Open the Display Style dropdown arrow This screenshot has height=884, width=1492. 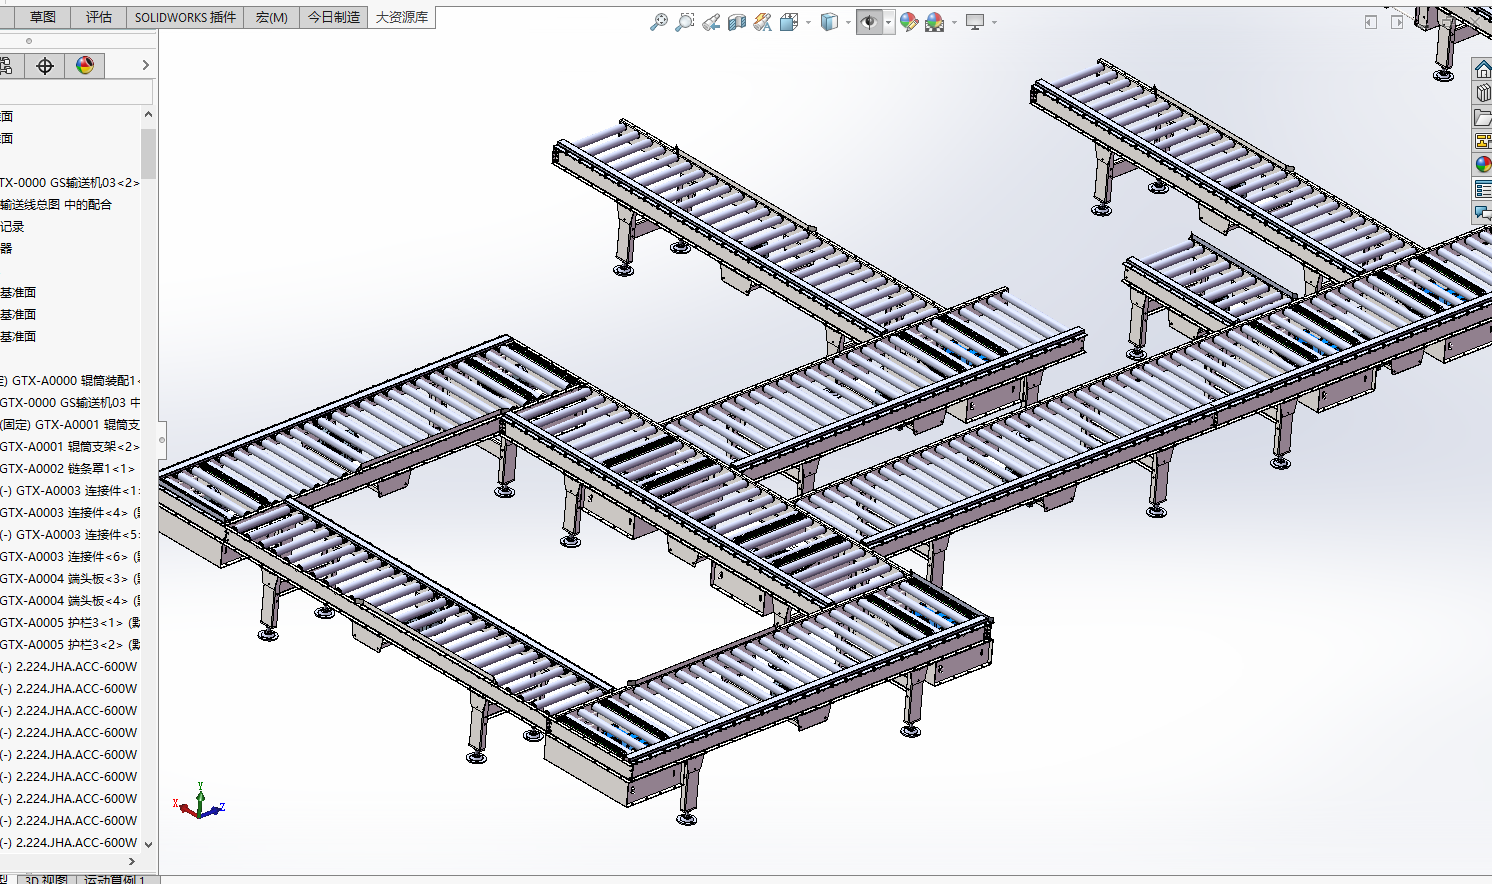point(847,22)
